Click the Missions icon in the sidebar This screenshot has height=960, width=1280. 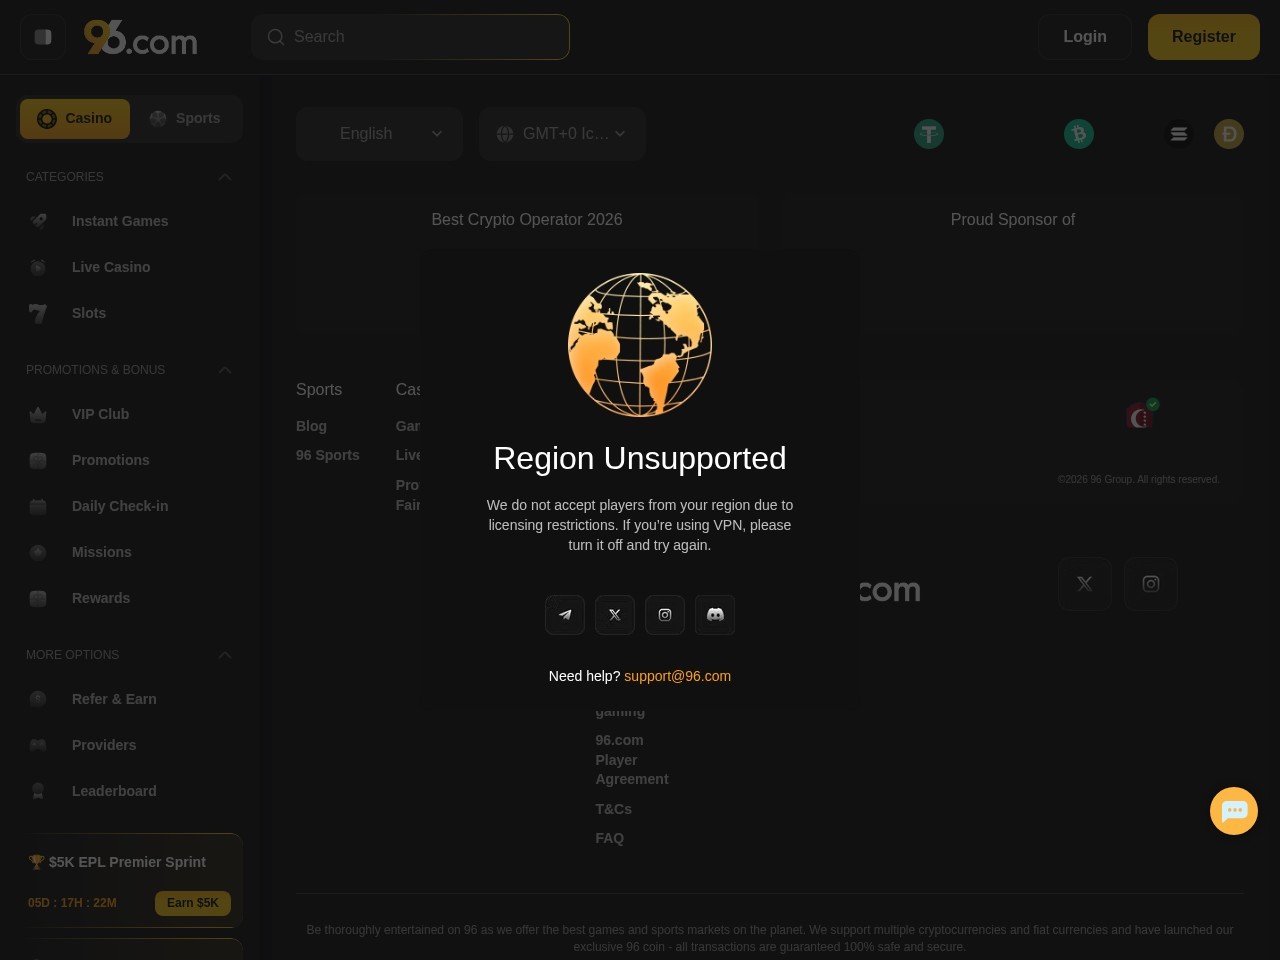pos(38,552)
